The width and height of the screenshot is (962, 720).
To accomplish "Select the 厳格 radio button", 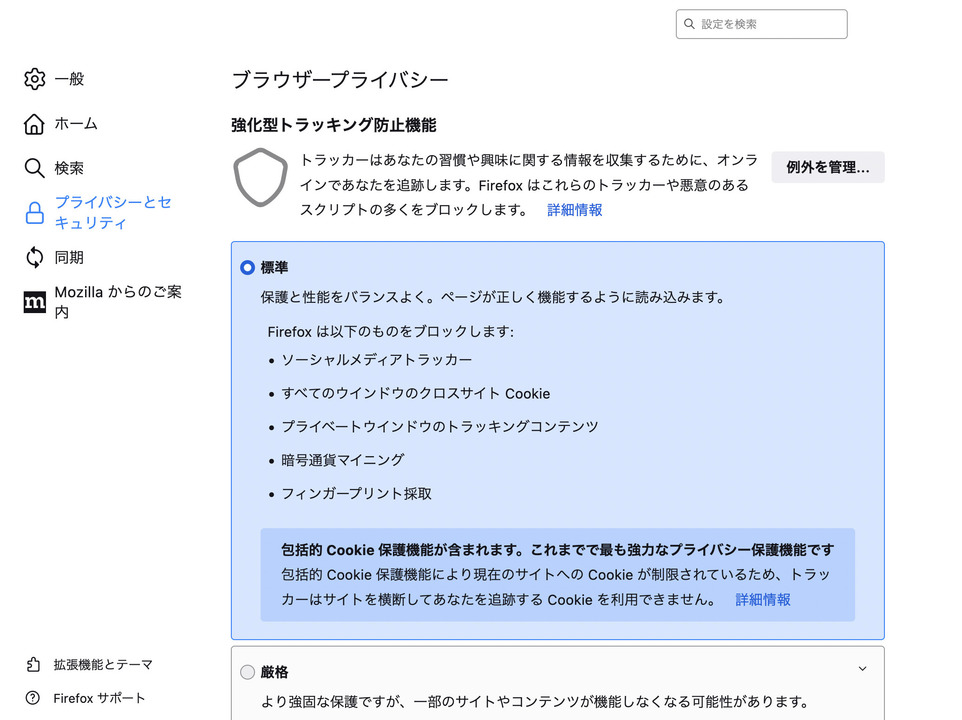I will pyautogui.click(x=247, y=672).
